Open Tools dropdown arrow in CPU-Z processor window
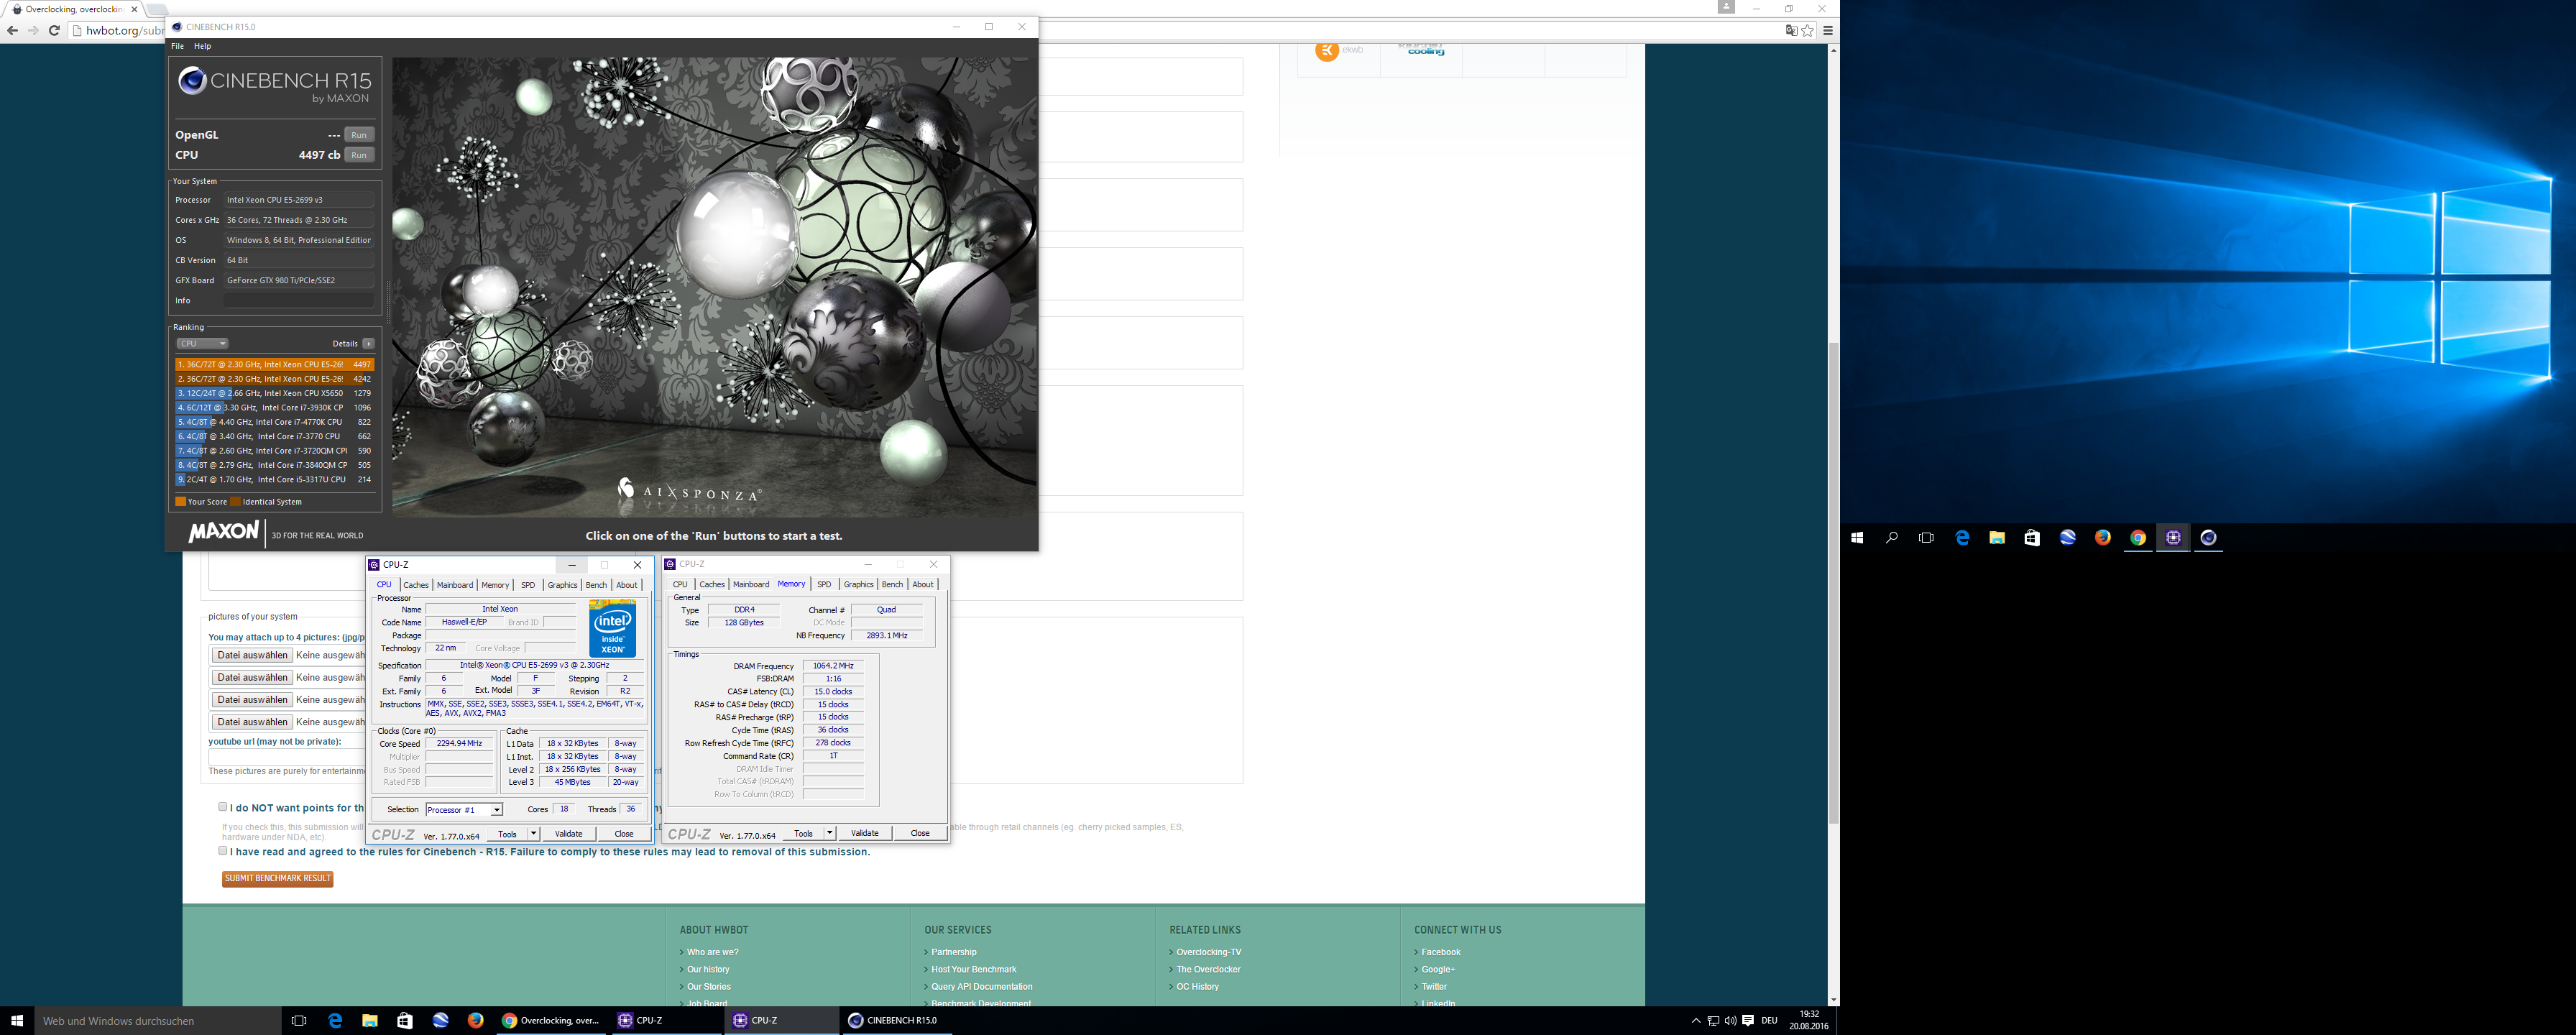 533,834
